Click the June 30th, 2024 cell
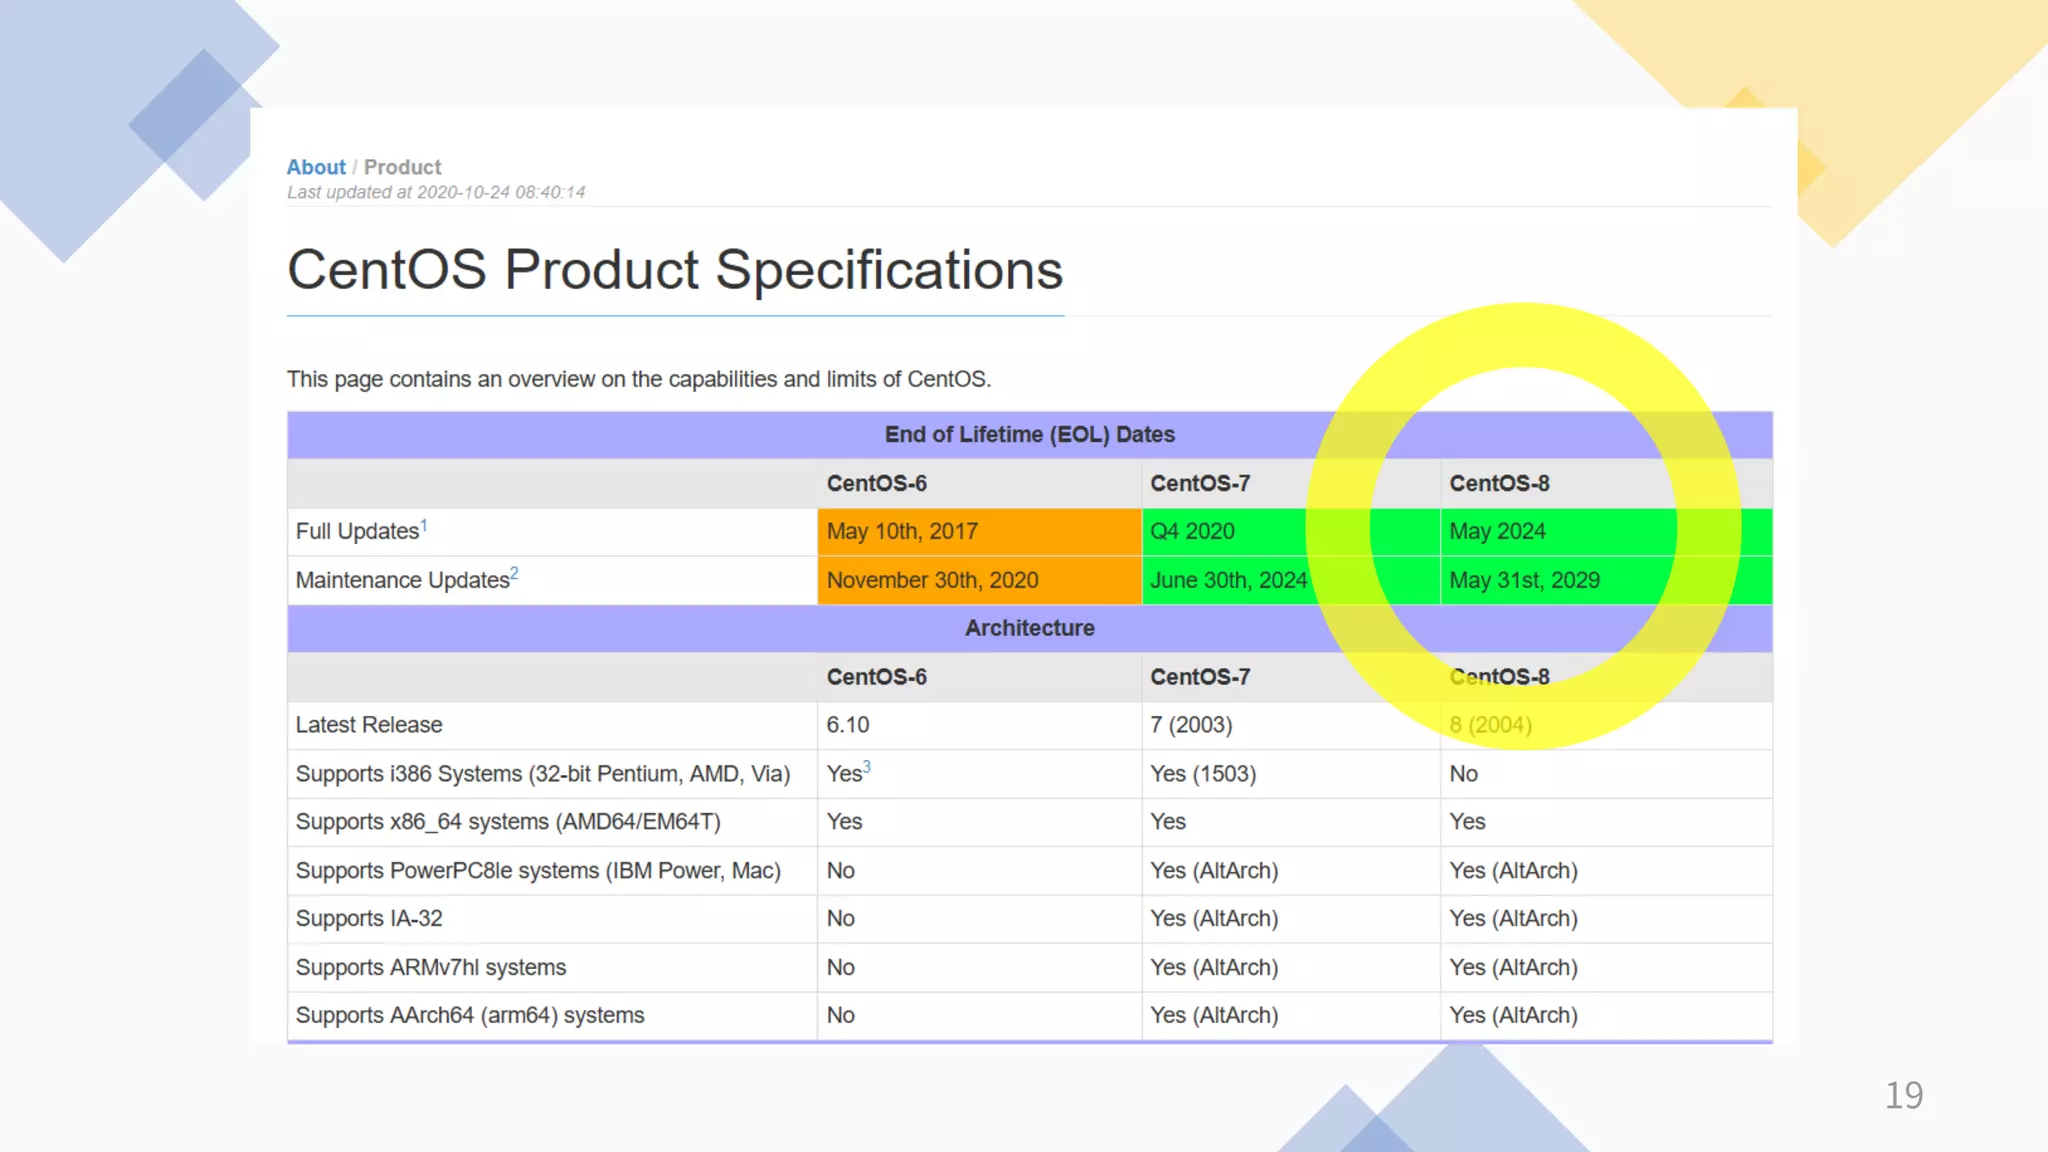The image size is (2048, 1152). [x=1228, y=580]
